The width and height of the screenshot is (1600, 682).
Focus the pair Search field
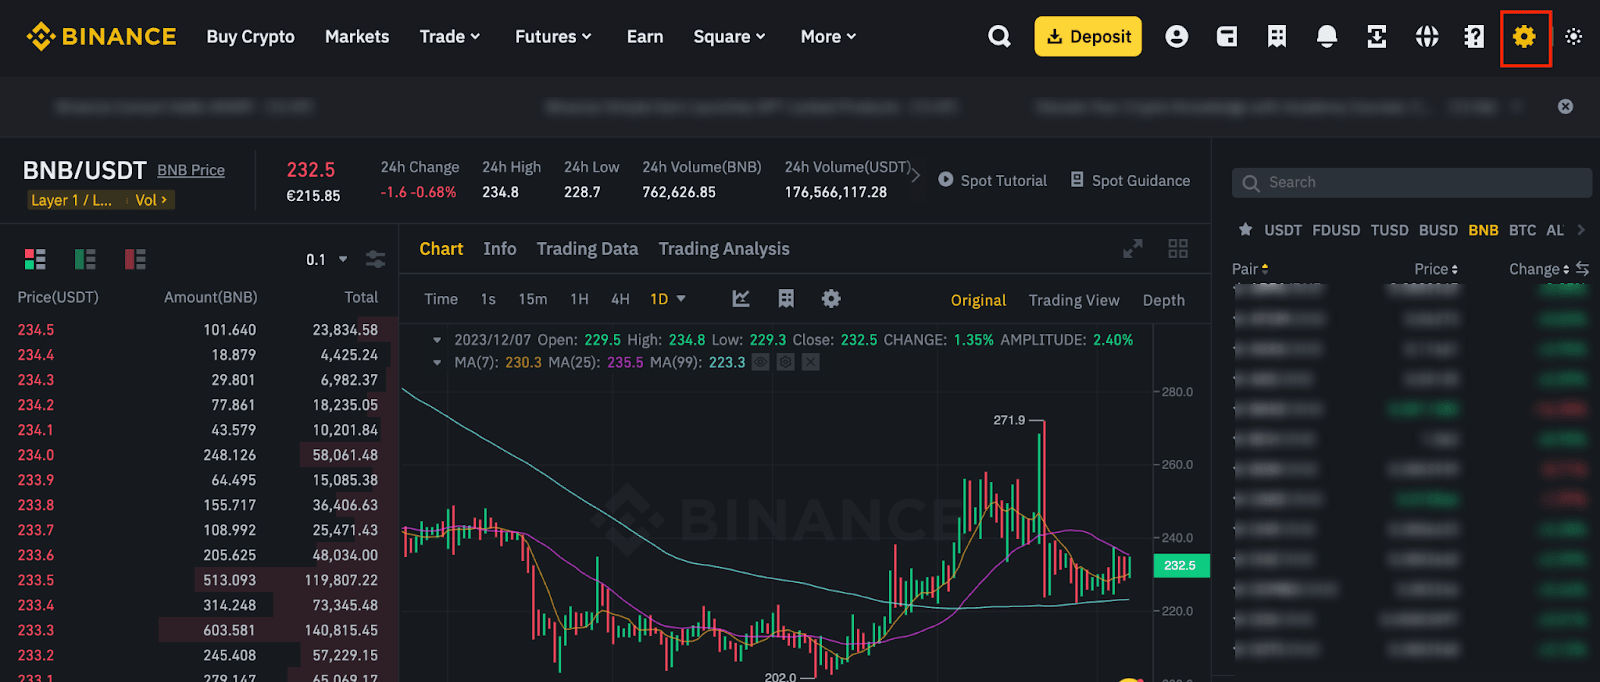tap(1412, 182)
